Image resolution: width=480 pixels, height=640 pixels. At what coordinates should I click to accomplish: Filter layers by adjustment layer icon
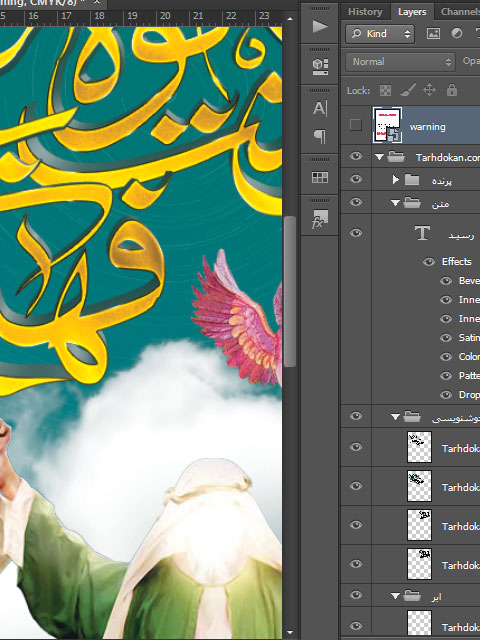pyautogui.click(x=457, y=34)
